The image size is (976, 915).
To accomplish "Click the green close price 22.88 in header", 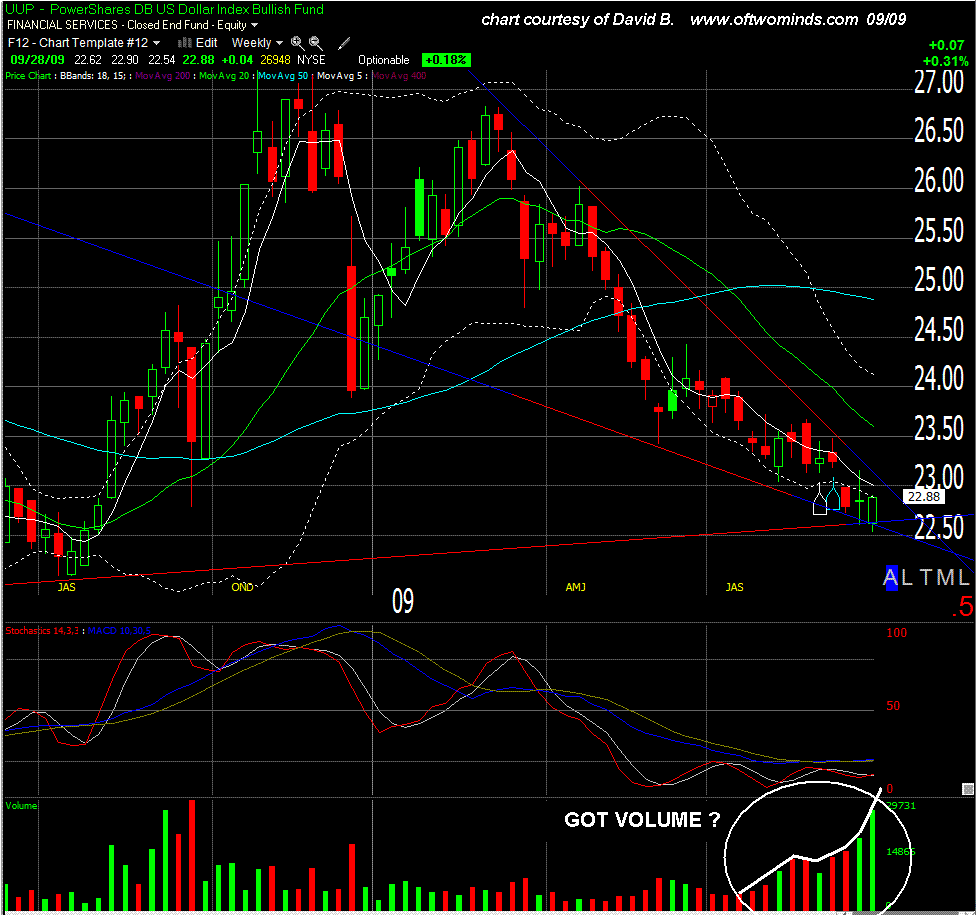I will 199,60.
